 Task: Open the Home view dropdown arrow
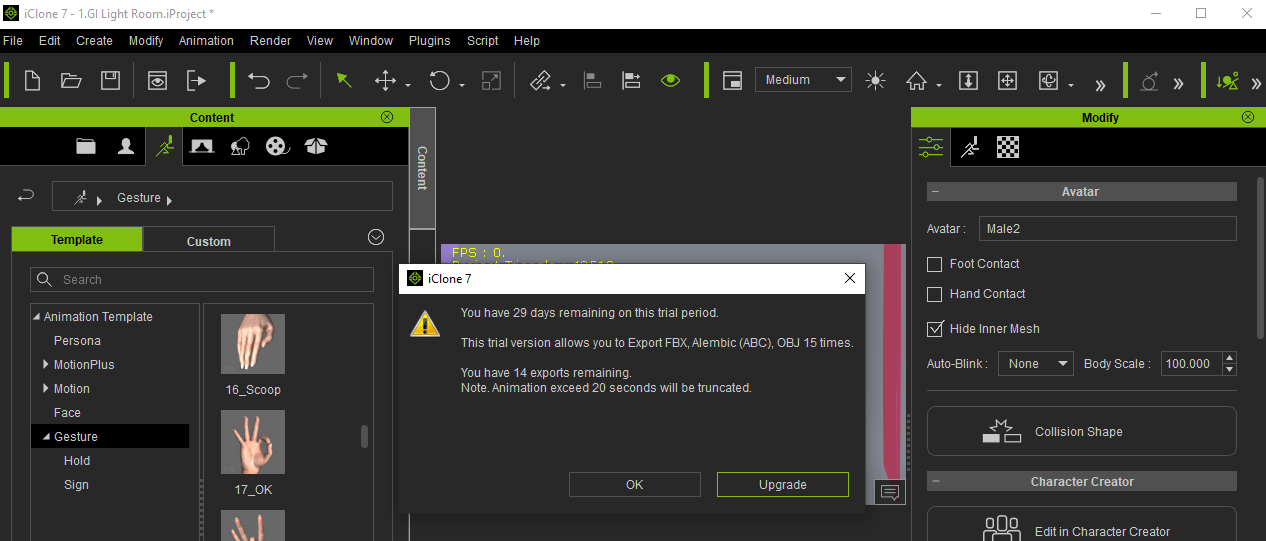pyautogui.click(x=939, y=86)
